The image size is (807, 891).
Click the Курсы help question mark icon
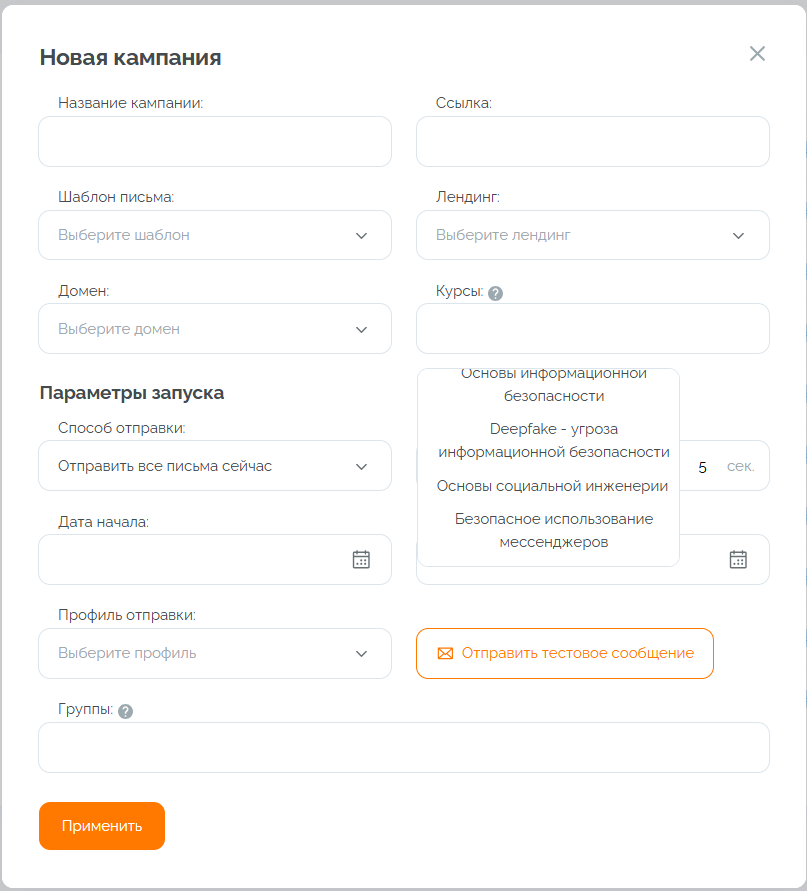coord(496,294)
